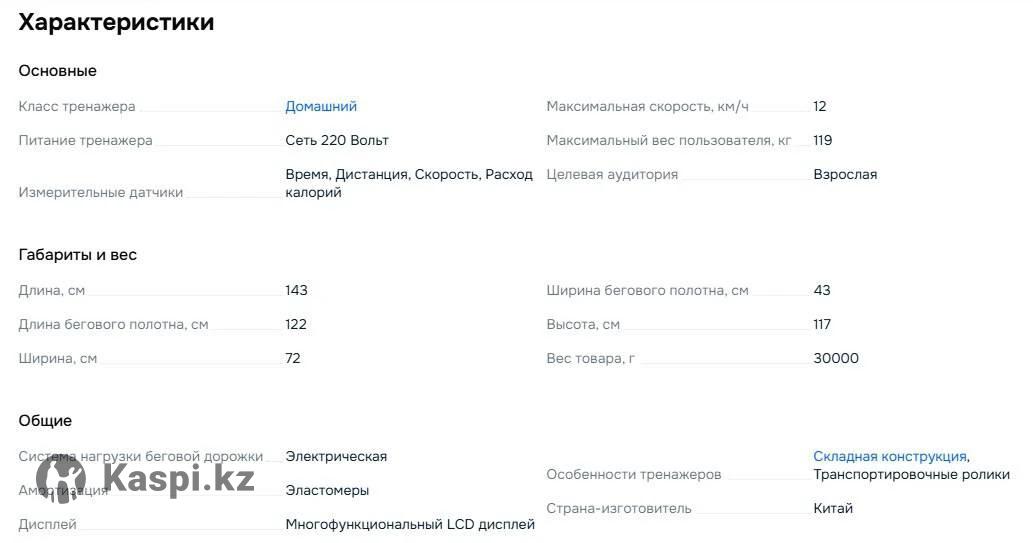
Task: Select the product weight value 30000
Action: pyautogui.click(x=836, y=358)
